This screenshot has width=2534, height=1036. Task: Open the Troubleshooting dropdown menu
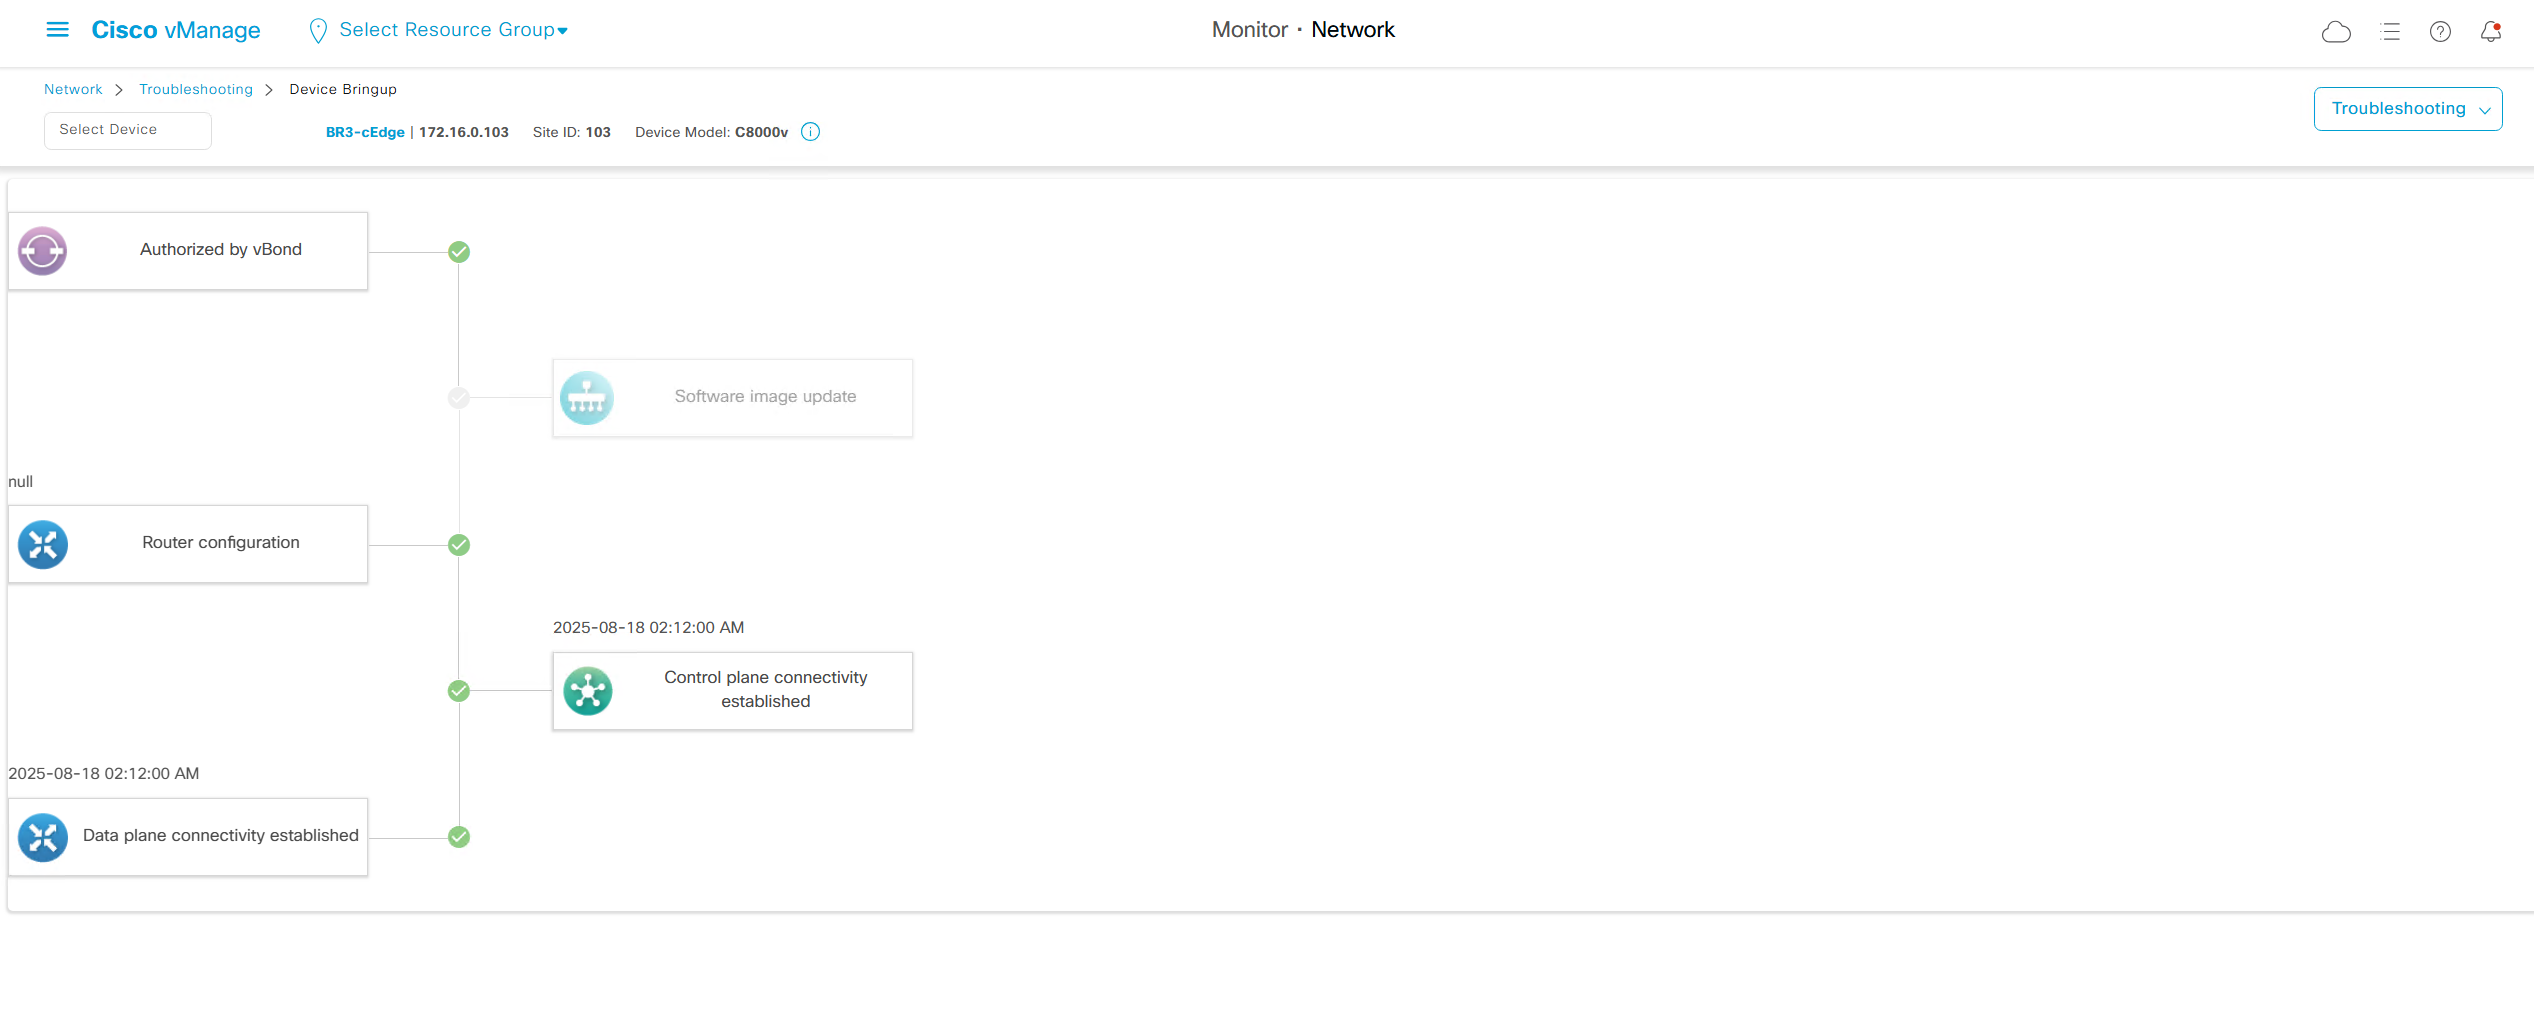2407,109
